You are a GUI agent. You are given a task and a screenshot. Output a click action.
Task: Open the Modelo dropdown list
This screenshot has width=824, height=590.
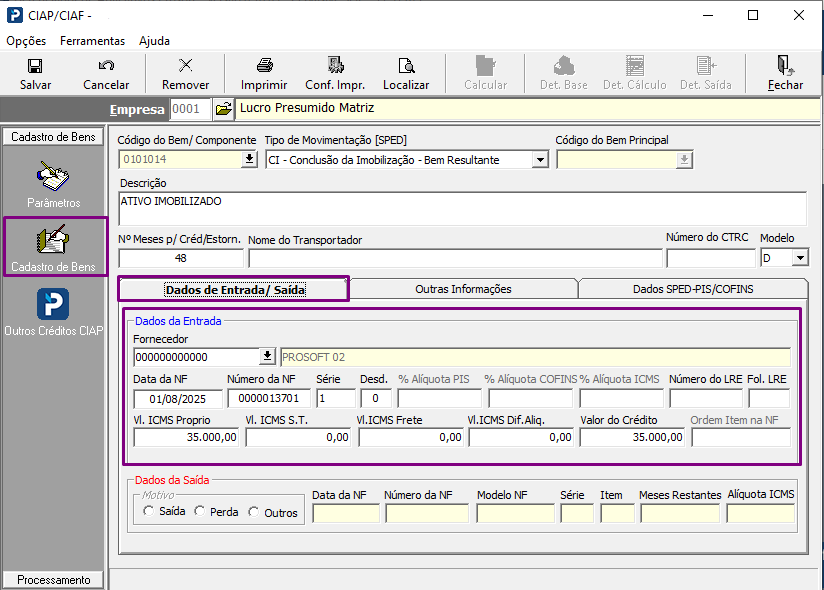799,258
